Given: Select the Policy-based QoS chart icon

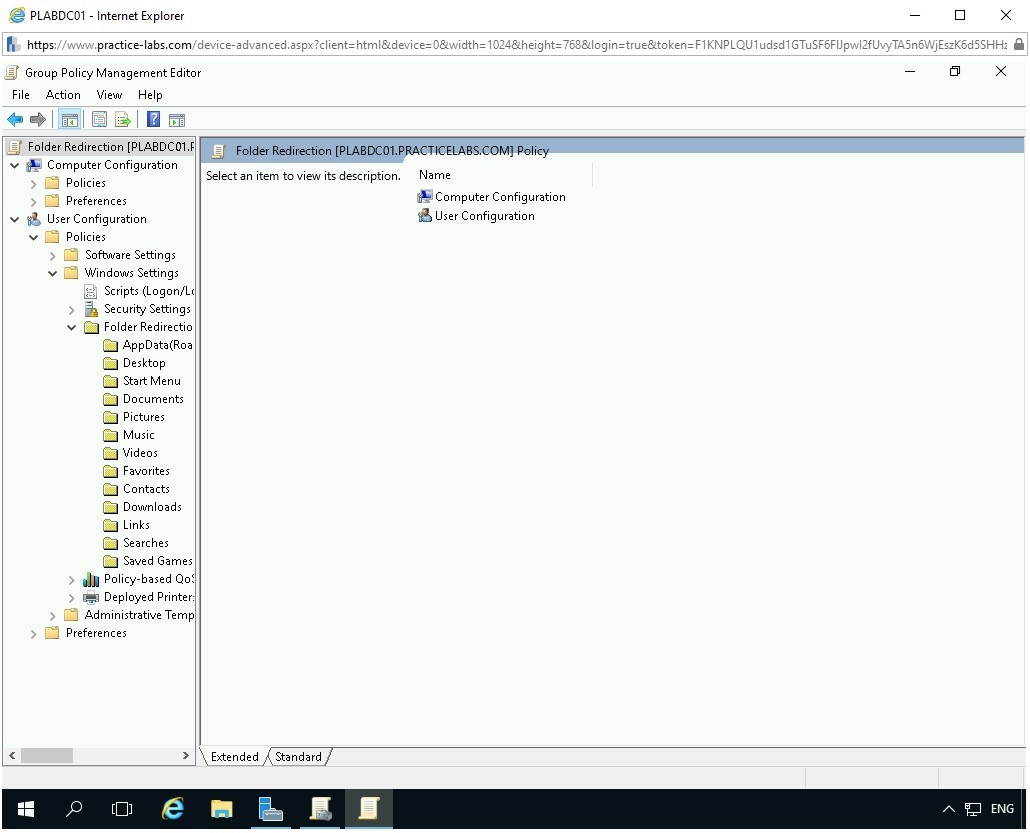Looking at the screenshot, I should (91, 579).
